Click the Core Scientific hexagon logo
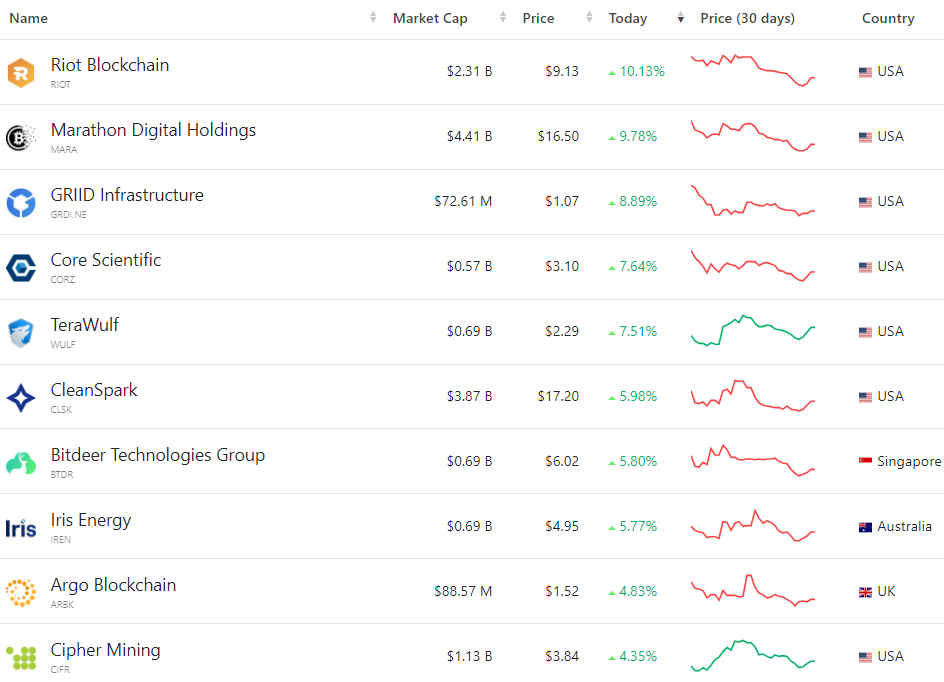 [20, 267]
